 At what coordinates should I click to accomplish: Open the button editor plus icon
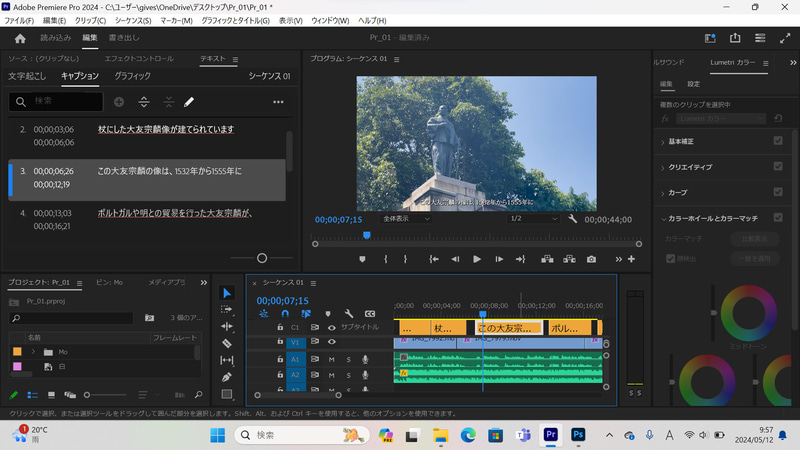[632, 259]
